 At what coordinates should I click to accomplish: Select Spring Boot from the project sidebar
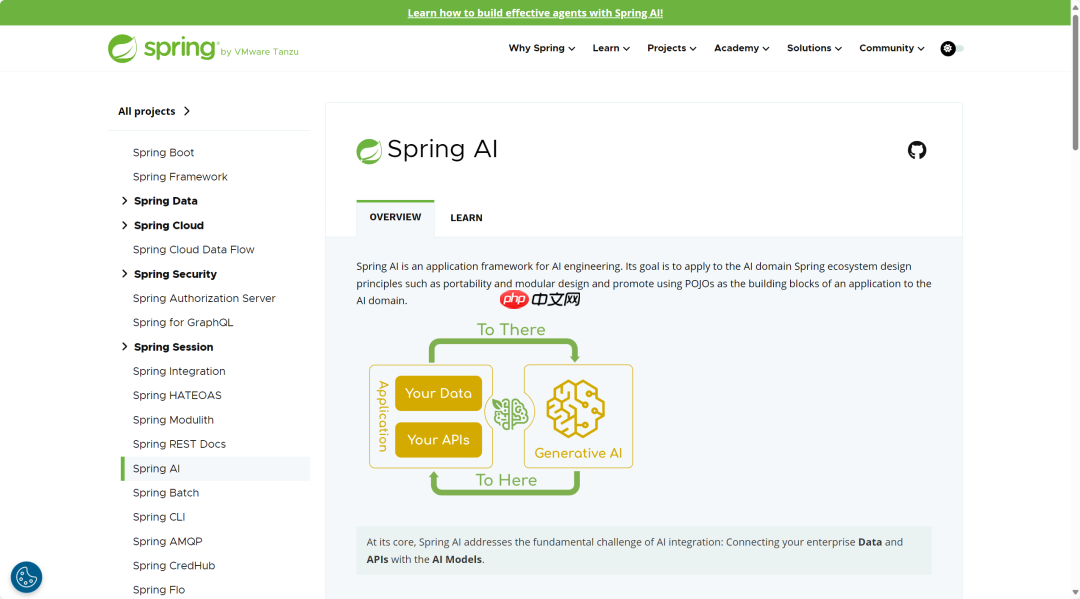[163, 152]
